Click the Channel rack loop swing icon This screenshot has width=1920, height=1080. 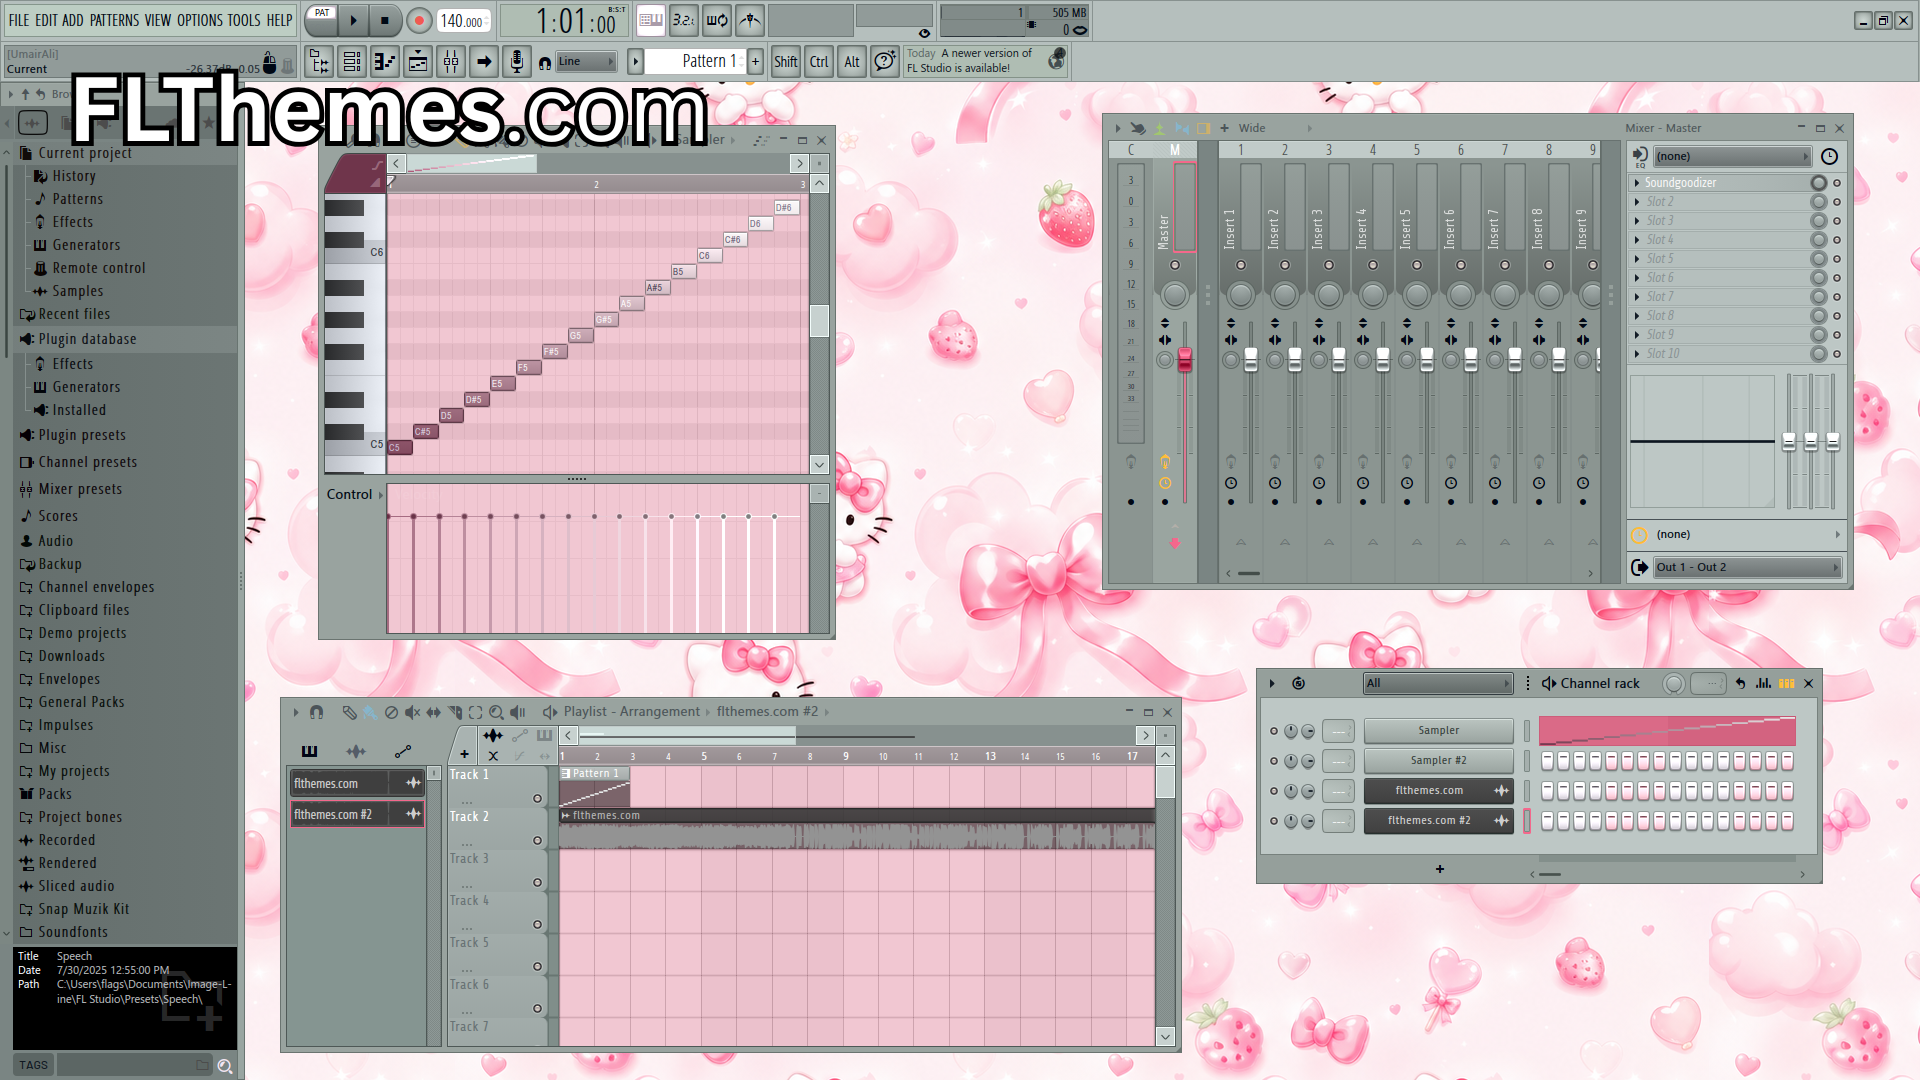(x=1298, y=683)
